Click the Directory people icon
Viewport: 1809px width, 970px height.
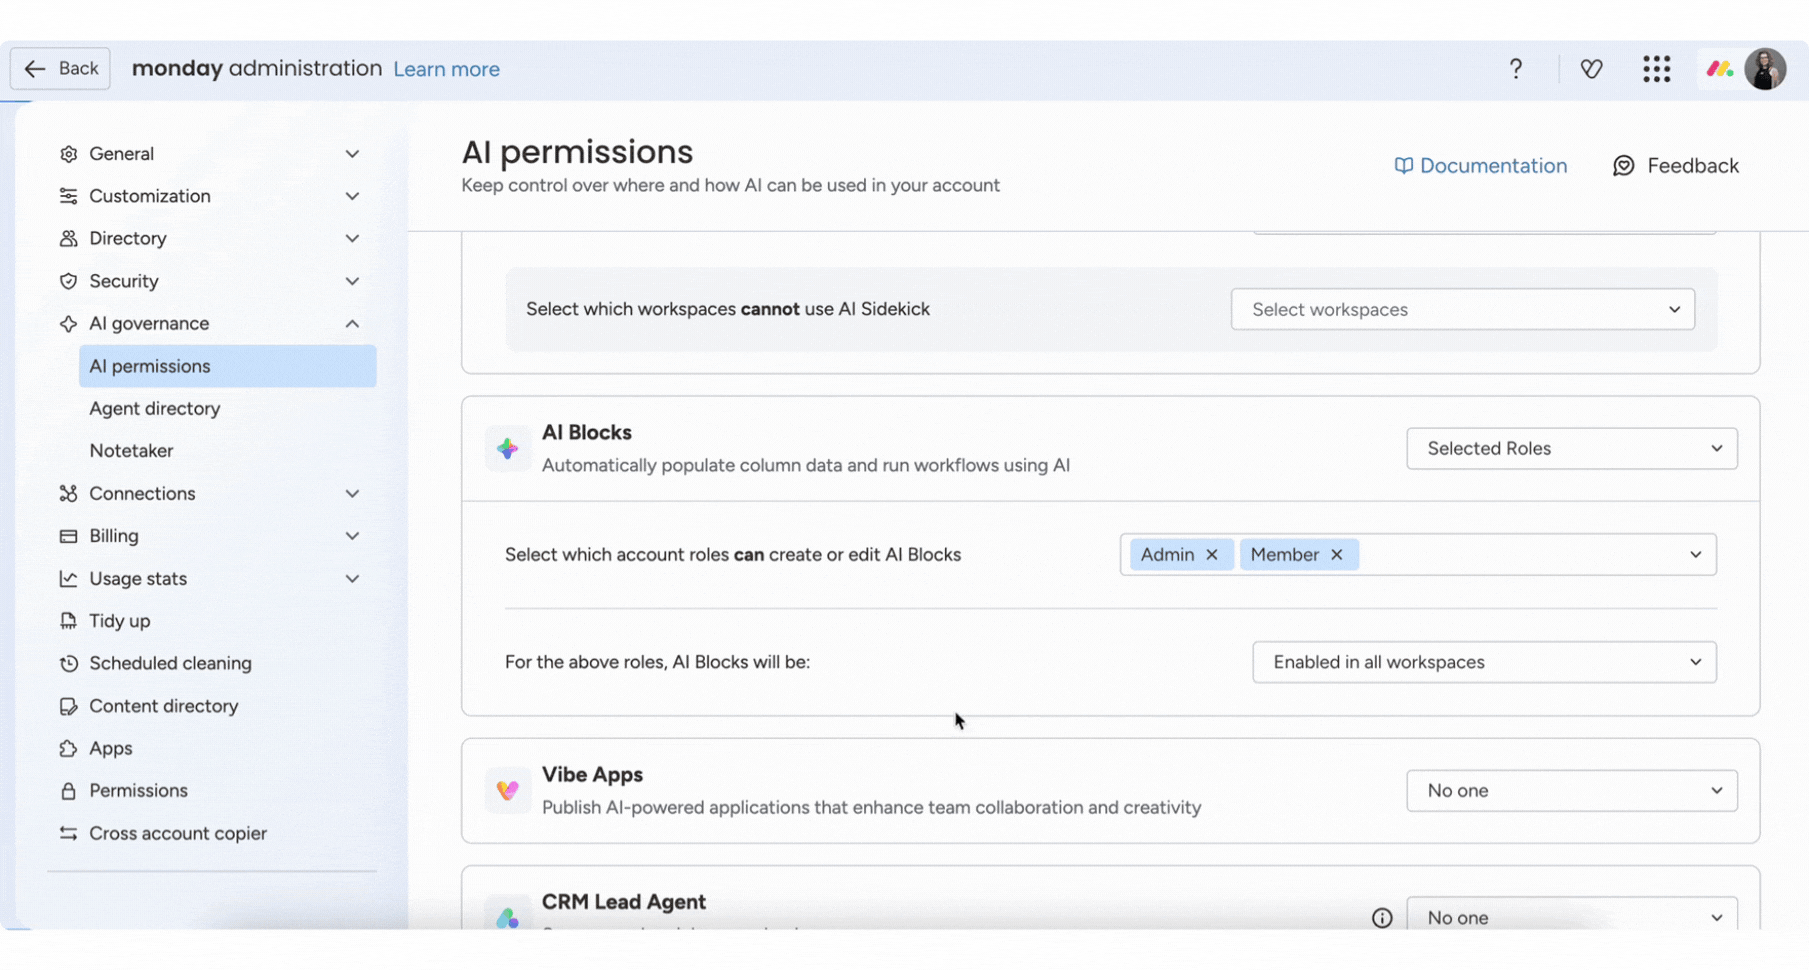click(68, 238)
